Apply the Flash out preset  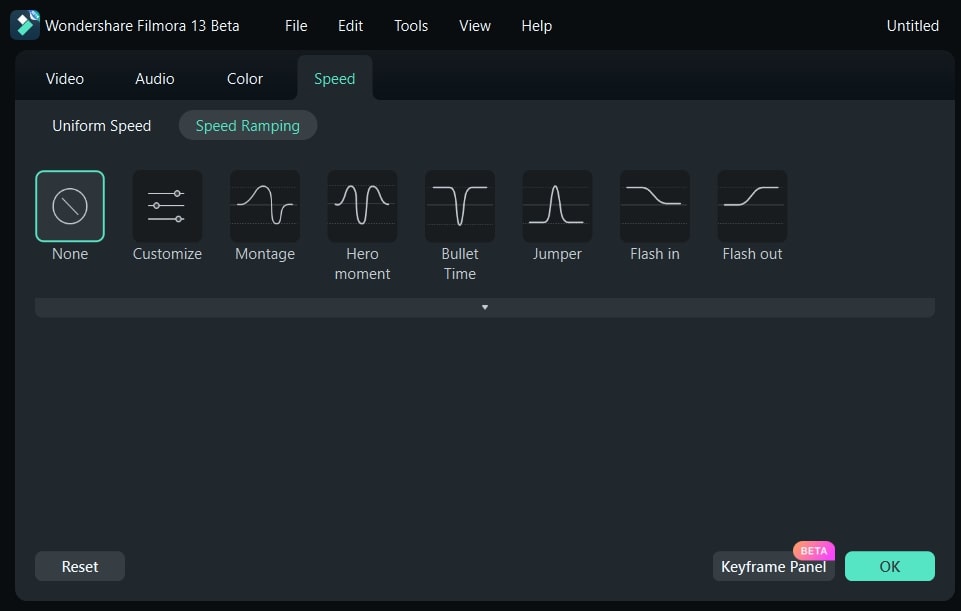pyautogui.click(x=752, y=206)
